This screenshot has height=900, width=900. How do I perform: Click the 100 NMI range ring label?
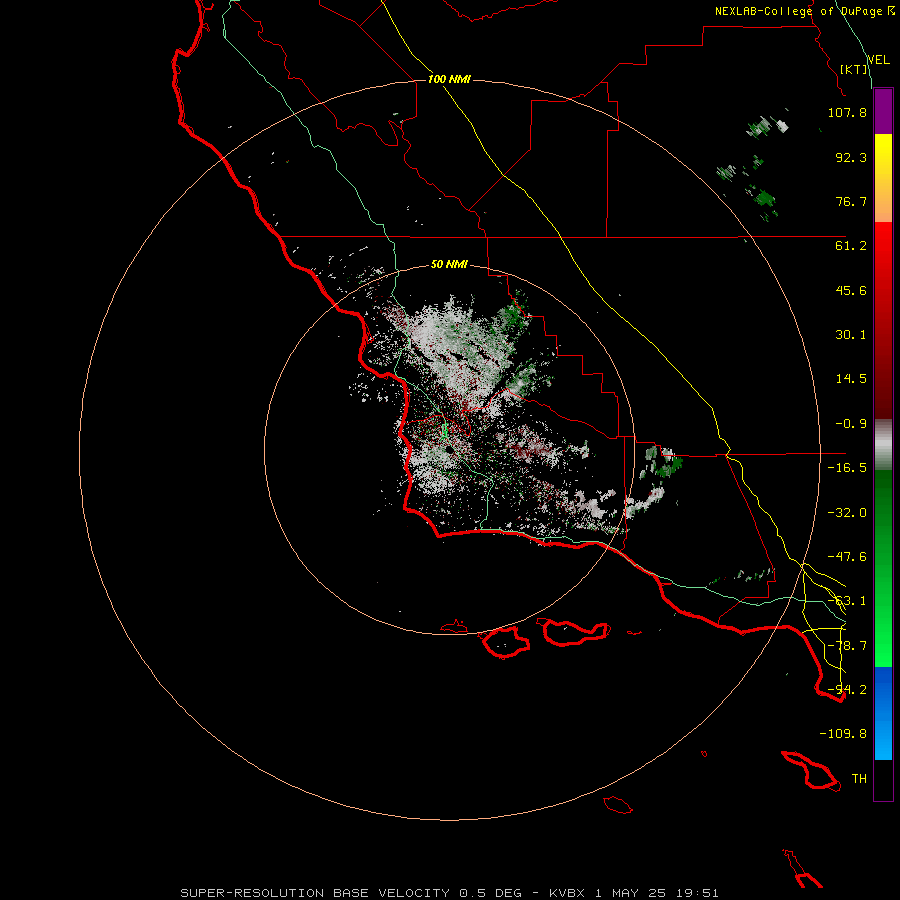tap(449, 79)
